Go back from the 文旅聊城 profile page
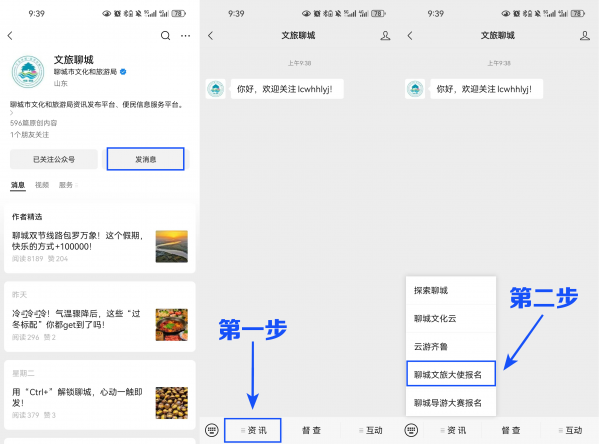The image size is (600, 444). coord(11,36)
